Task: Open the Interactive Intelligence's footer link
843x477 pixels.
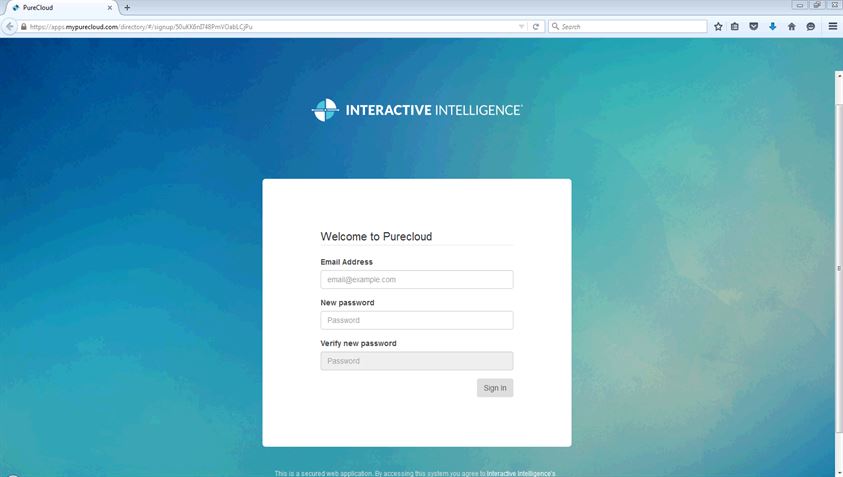Action: click(x=521, y=473)
